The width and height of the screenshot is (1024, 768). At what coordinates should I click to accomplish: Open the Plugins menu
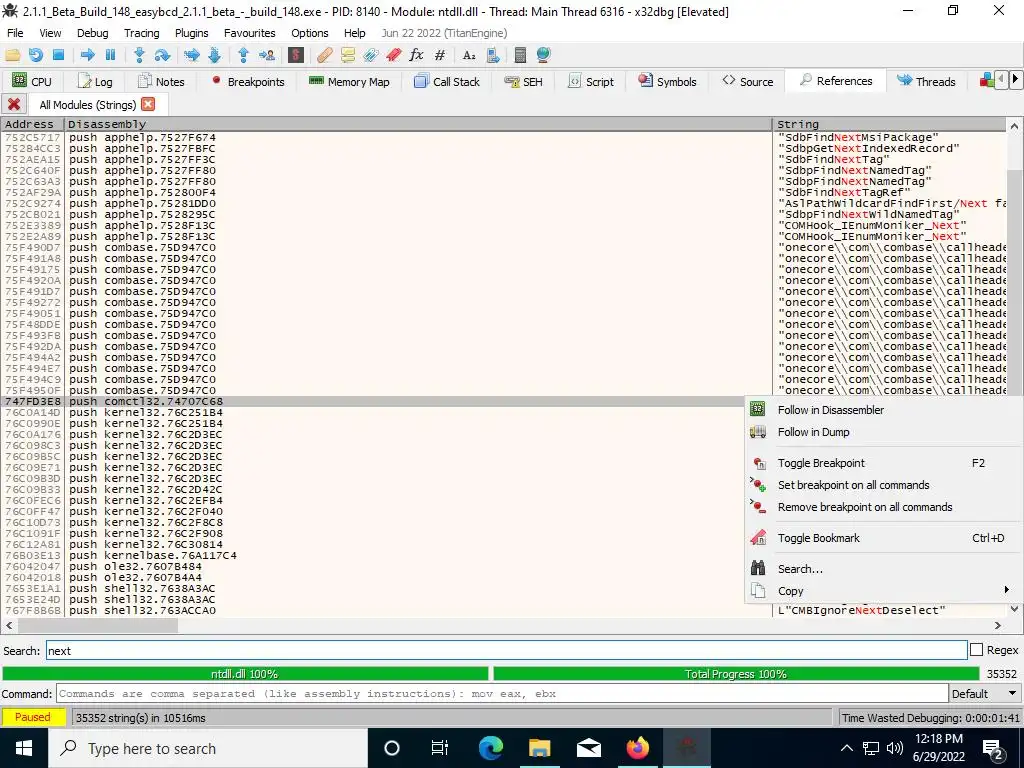pos(191,33)
